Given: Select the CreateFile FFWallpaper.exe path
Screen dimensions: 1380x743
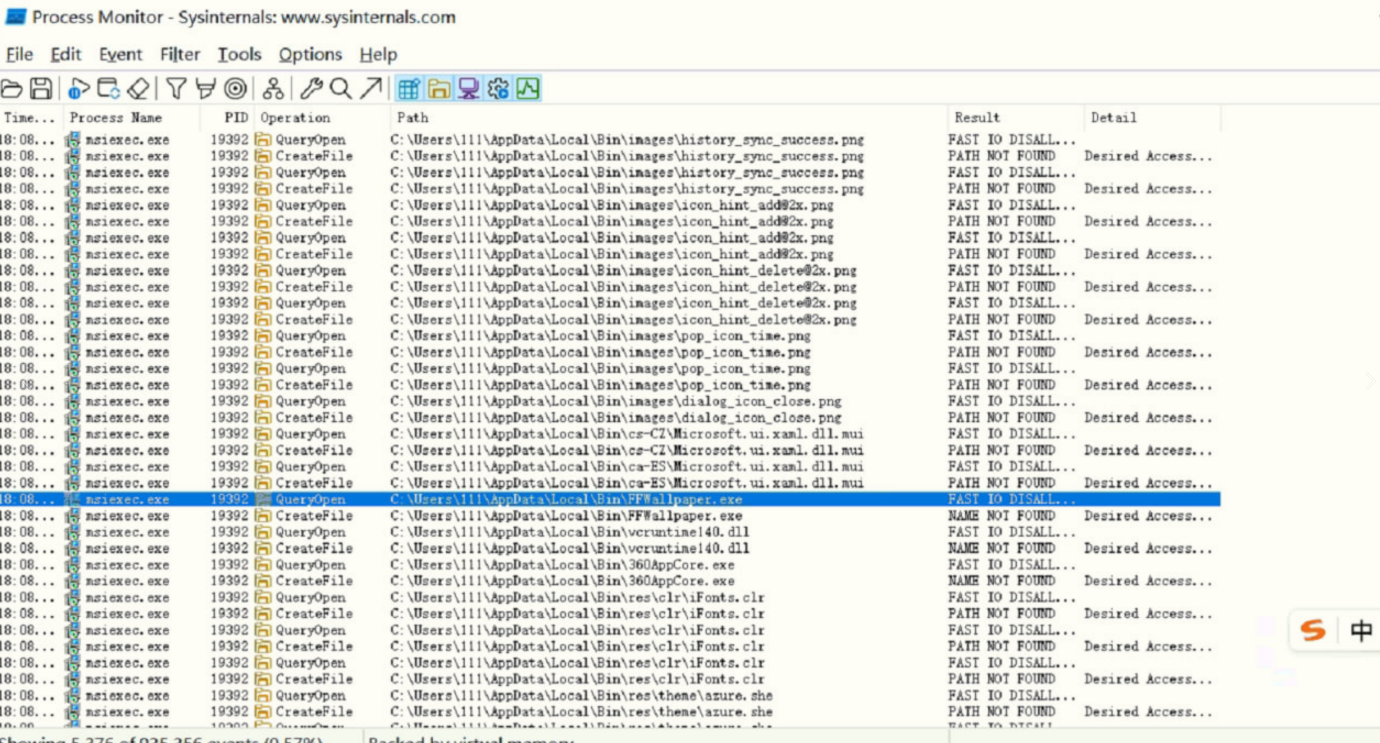Looking at the screenshot, I should 566,516.
